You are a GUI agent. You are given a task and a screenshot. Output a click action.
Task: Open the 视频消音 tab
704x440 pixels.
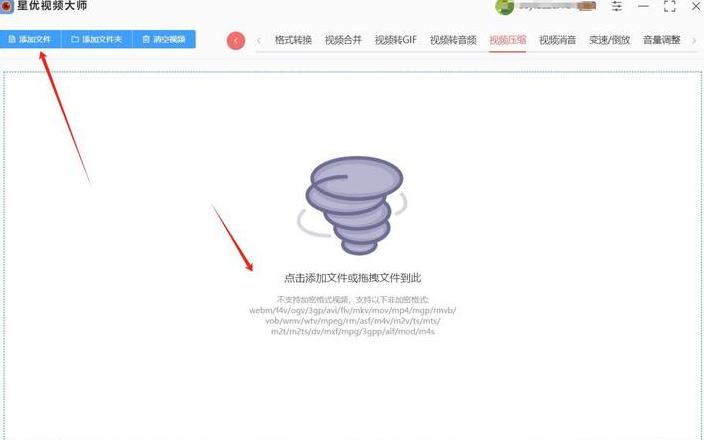557,40
